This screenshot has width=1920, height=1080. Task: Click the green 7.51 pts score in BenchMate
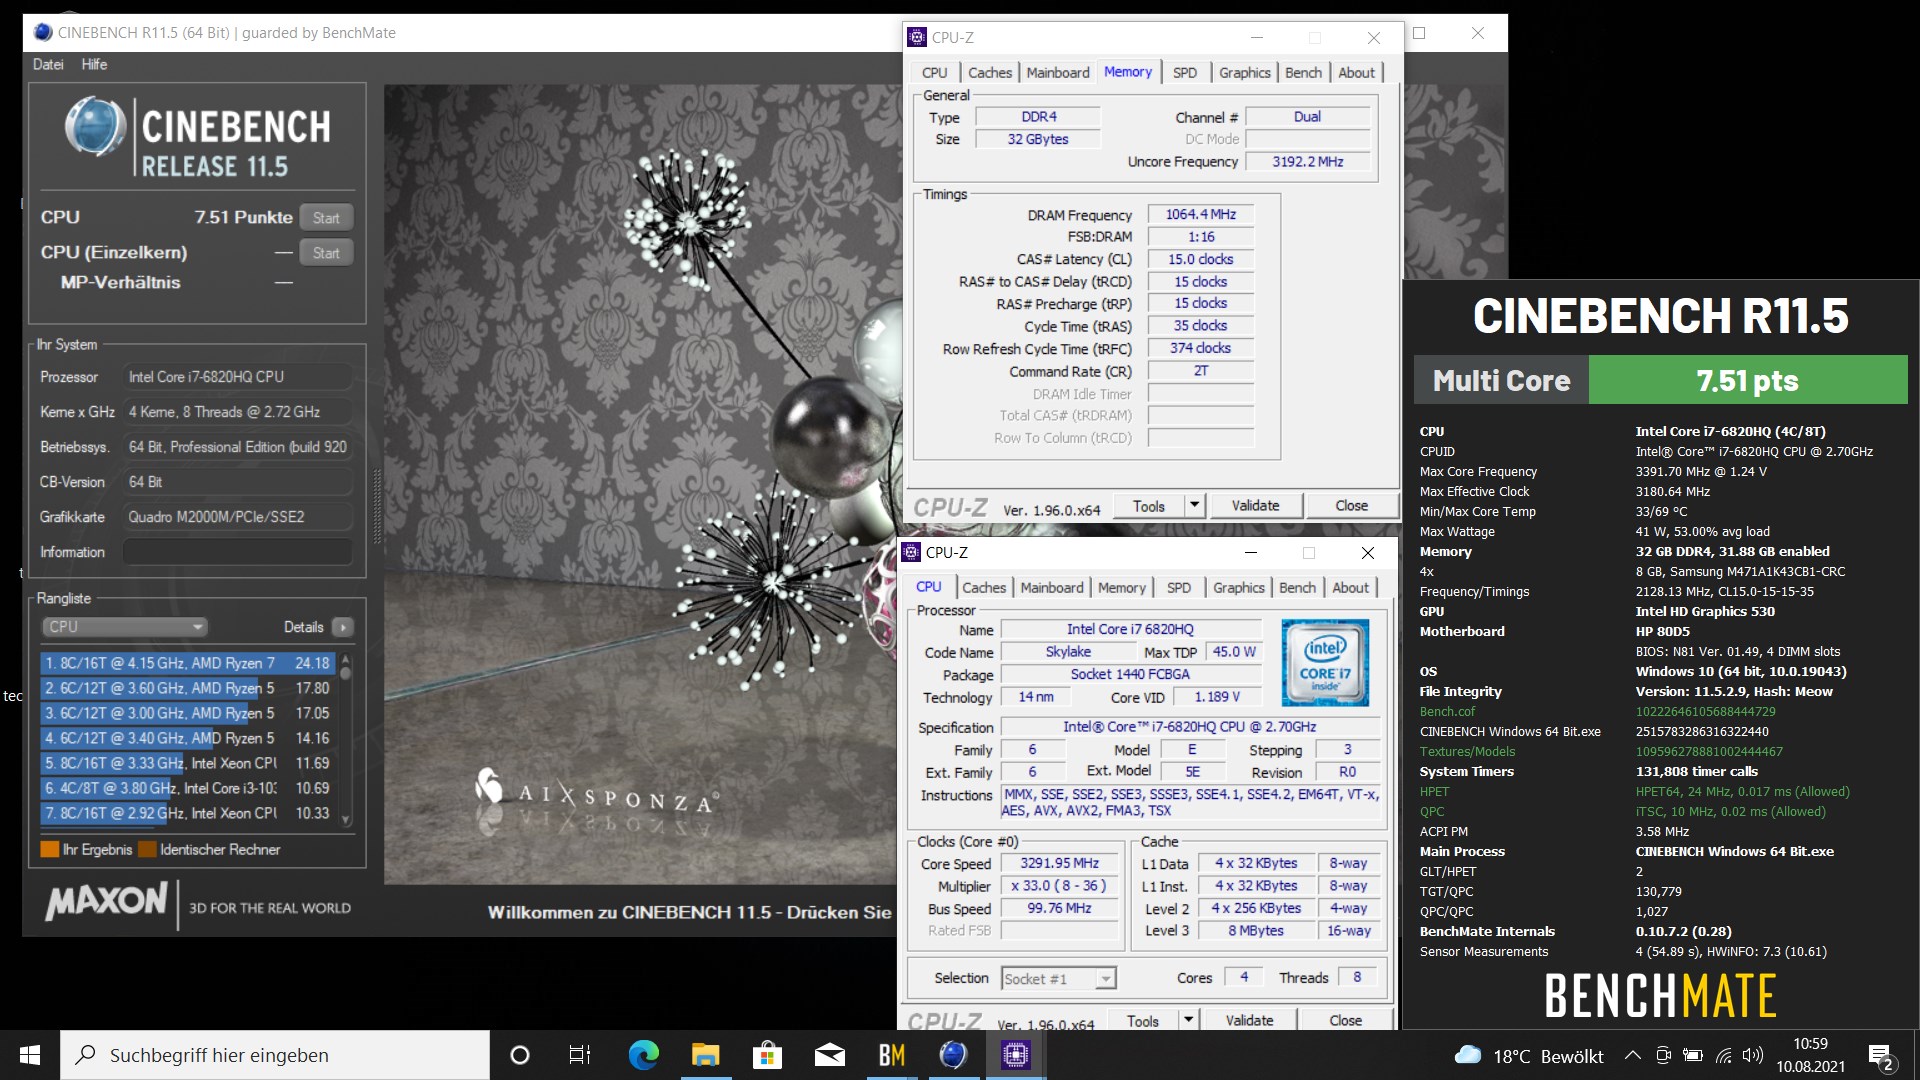(1747, 380)
